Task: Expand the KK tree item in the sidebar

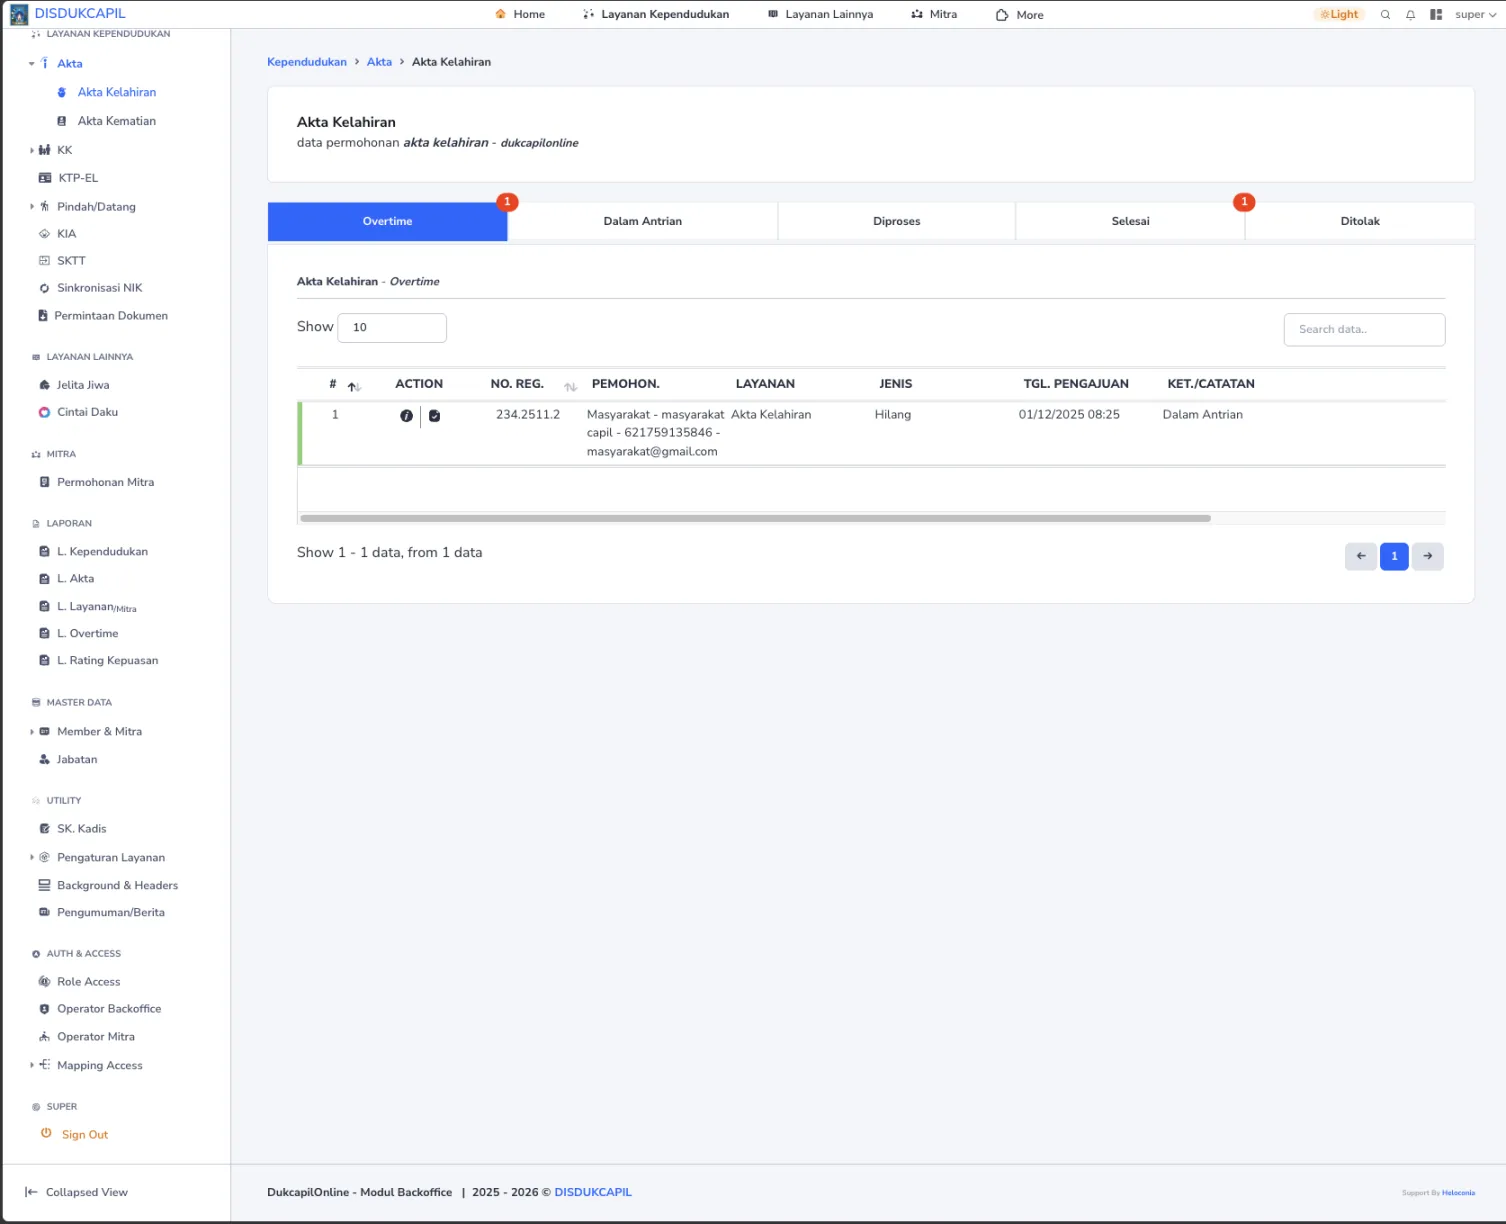Action: coord(32,150)
